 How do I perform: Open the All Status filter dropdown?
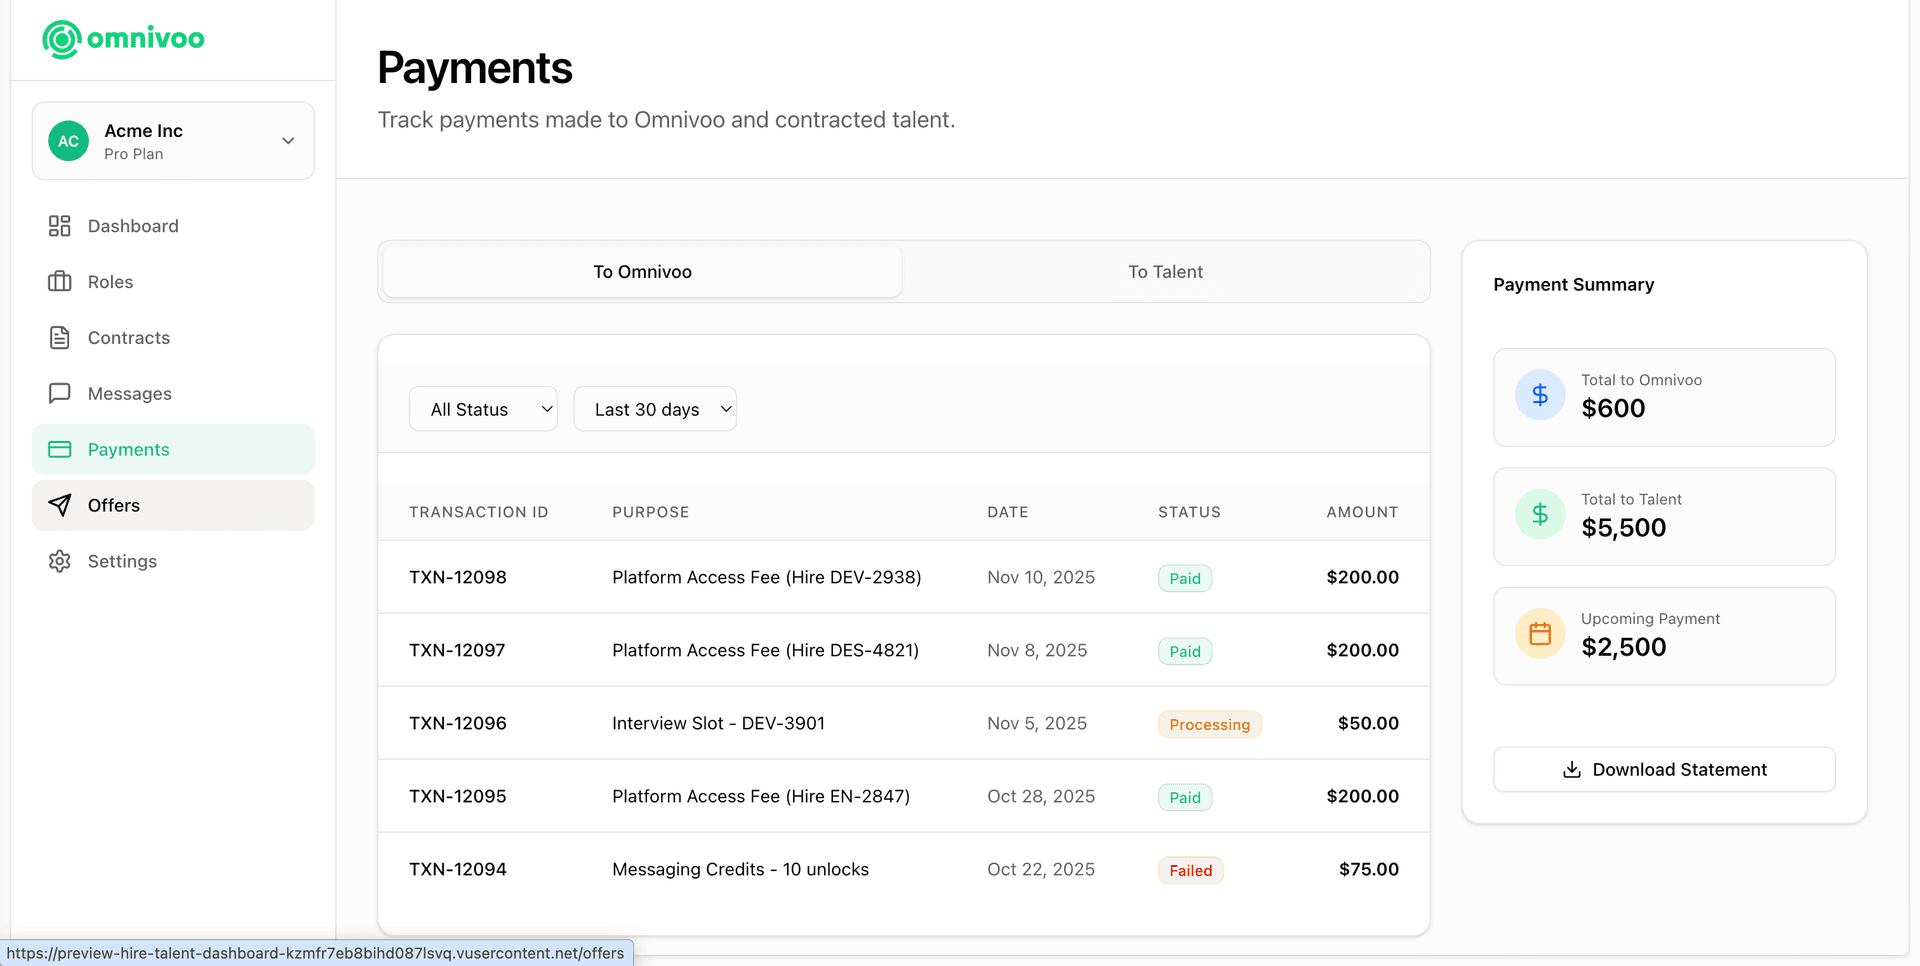coord(483,409)
